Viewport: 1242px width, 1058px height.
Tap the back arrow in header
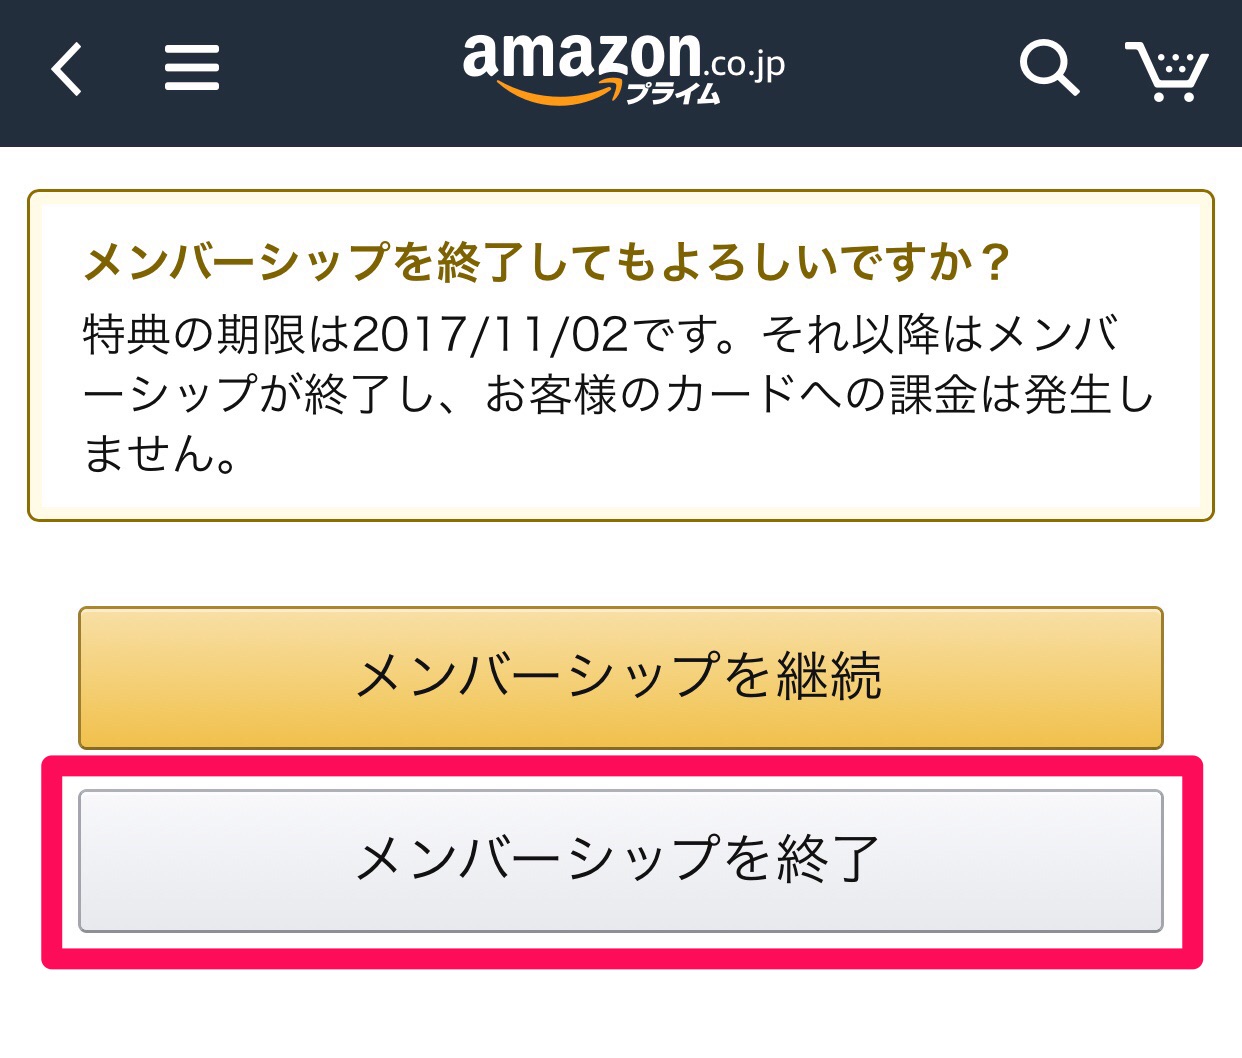pyautogui.click(x=67, y=70)
